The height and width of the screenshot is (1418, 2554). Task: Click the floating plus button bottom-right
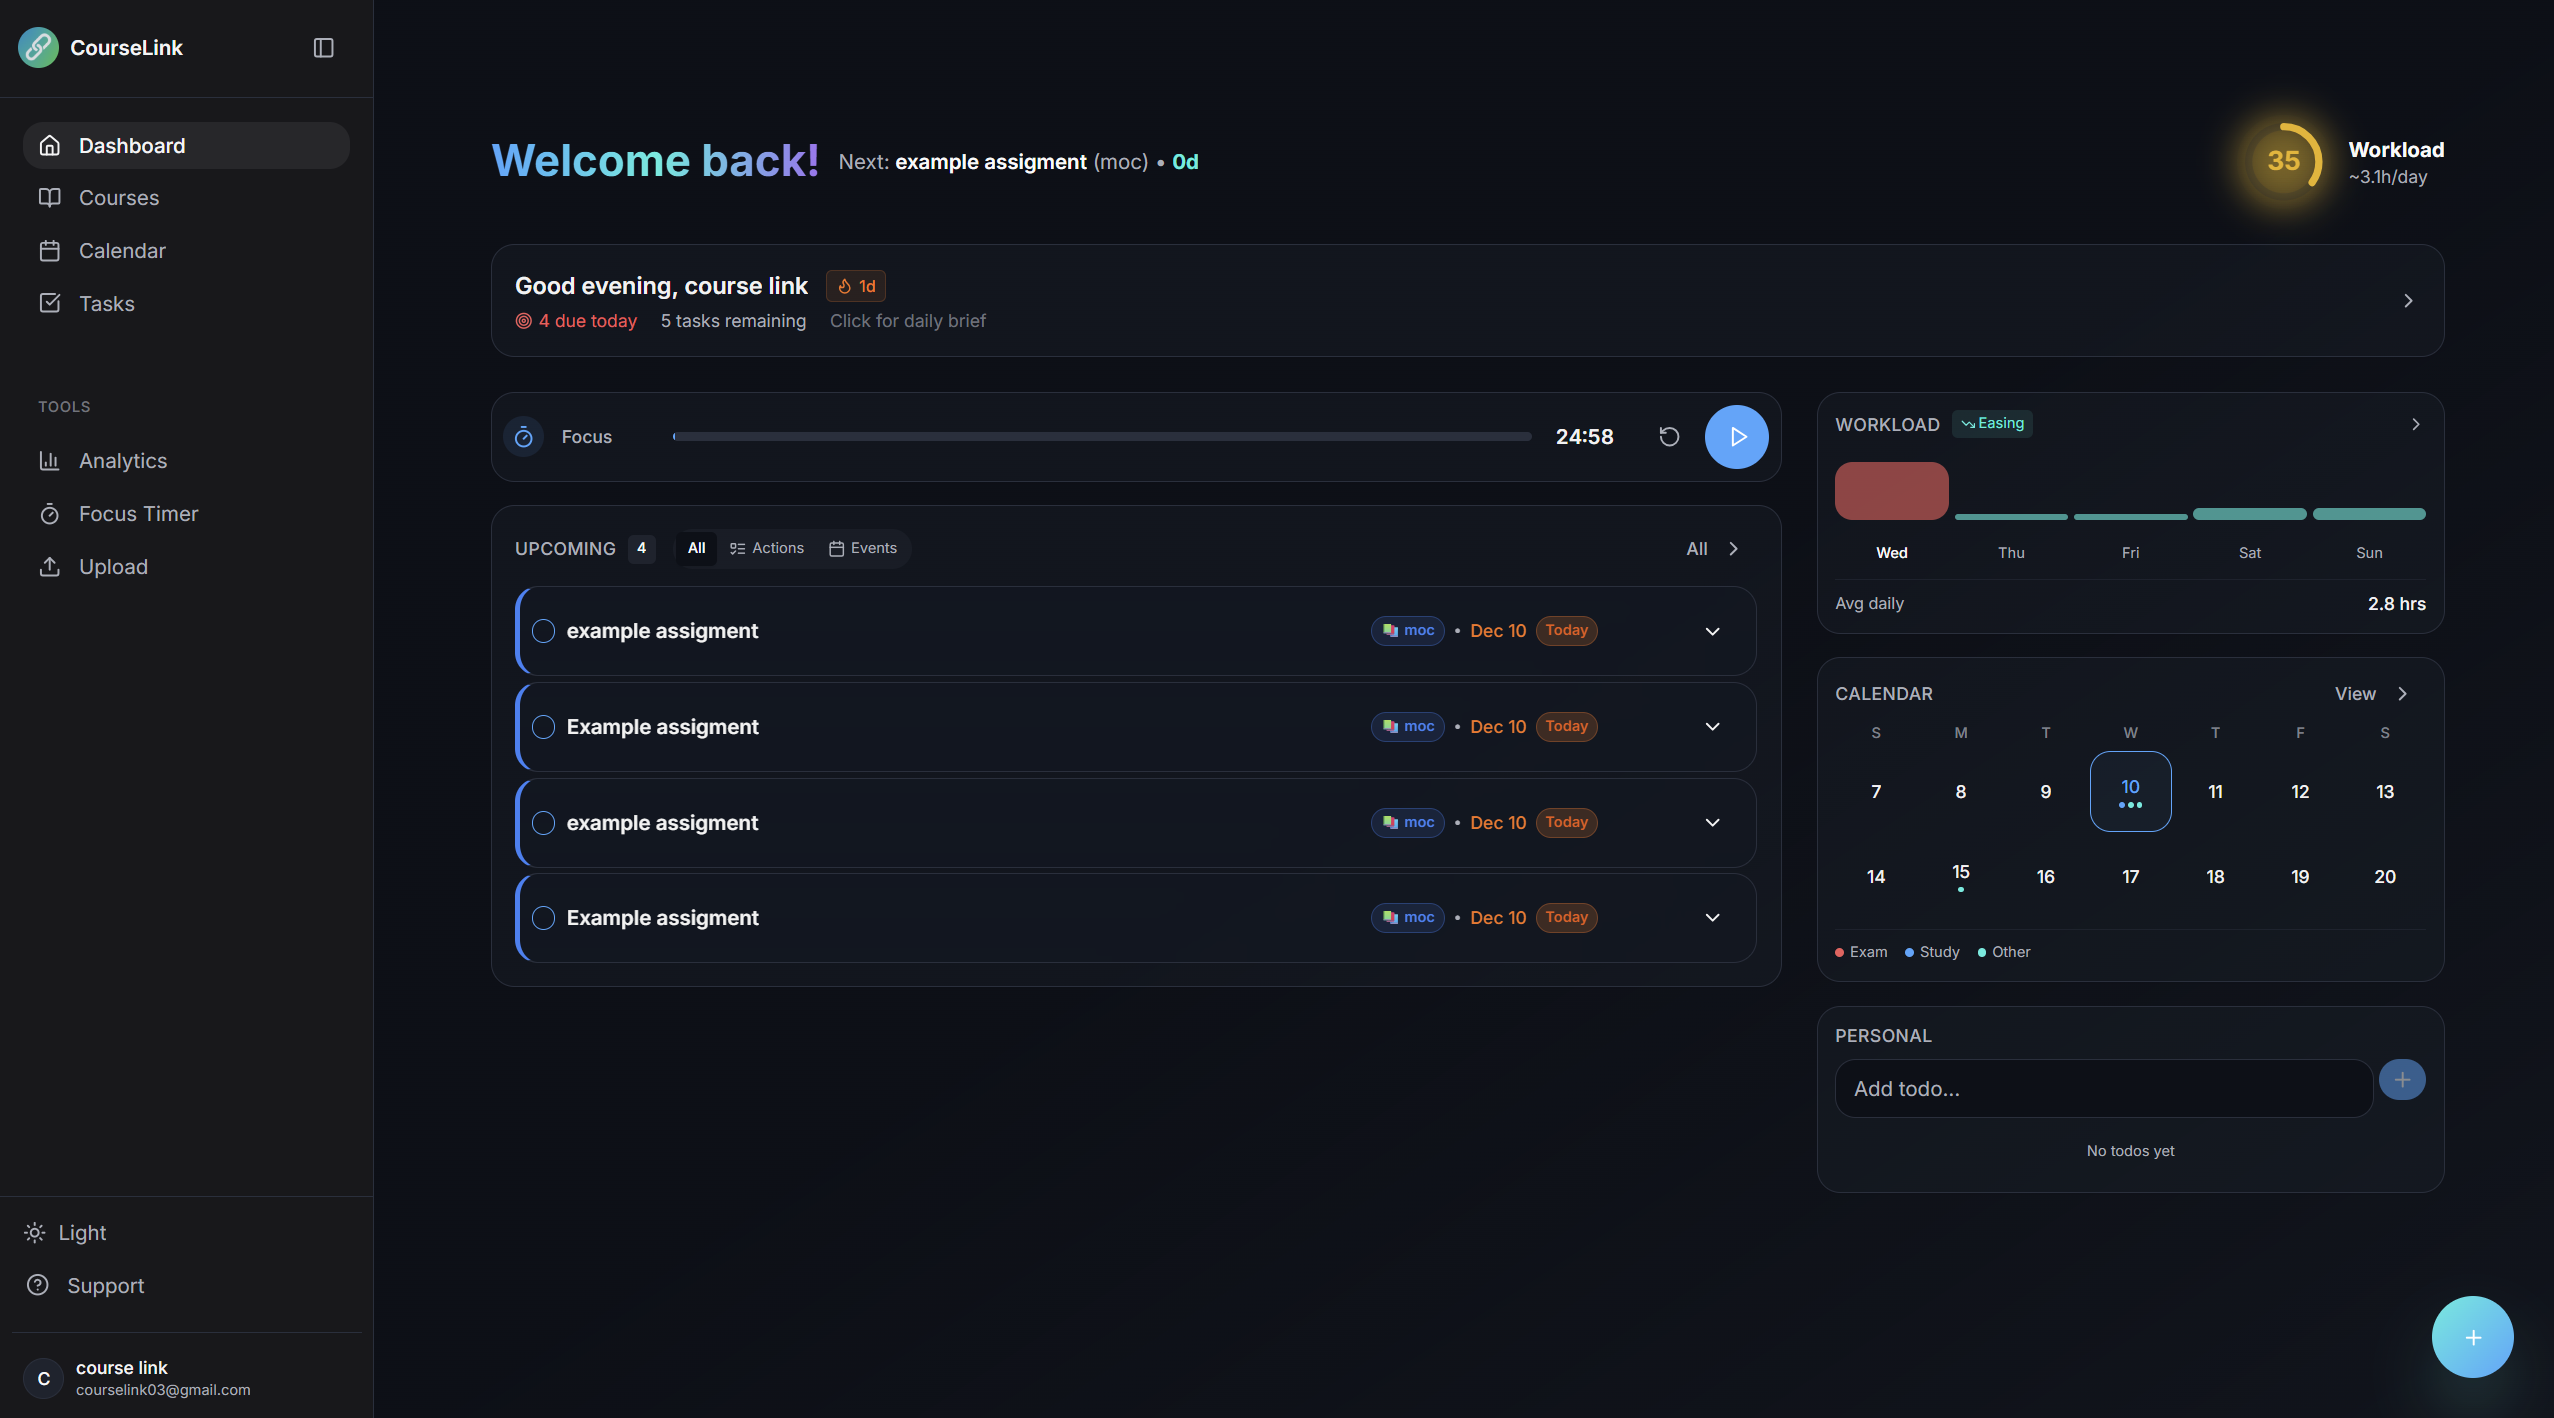pos(2472,1337)
